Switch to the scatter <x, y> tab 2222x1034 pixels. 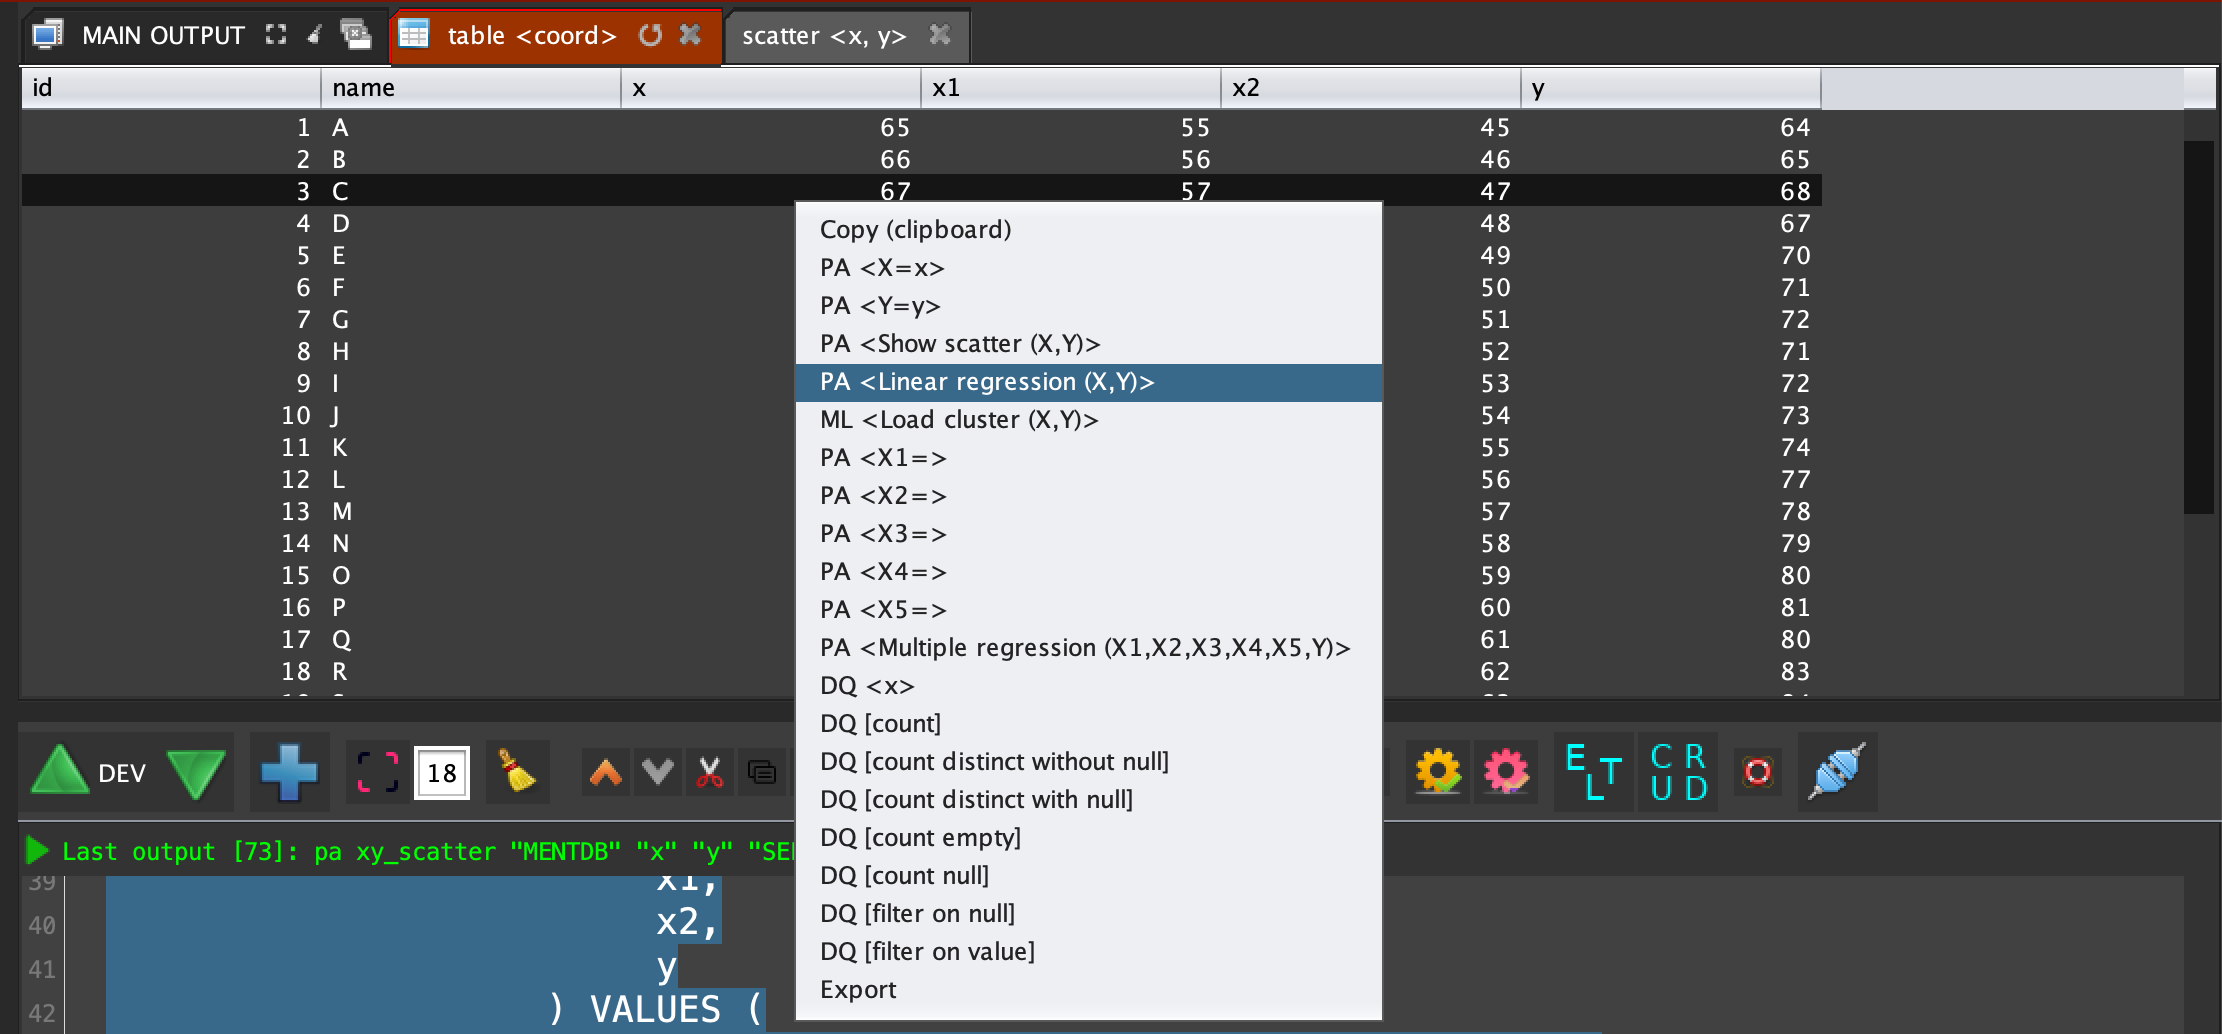pos(824,36)
